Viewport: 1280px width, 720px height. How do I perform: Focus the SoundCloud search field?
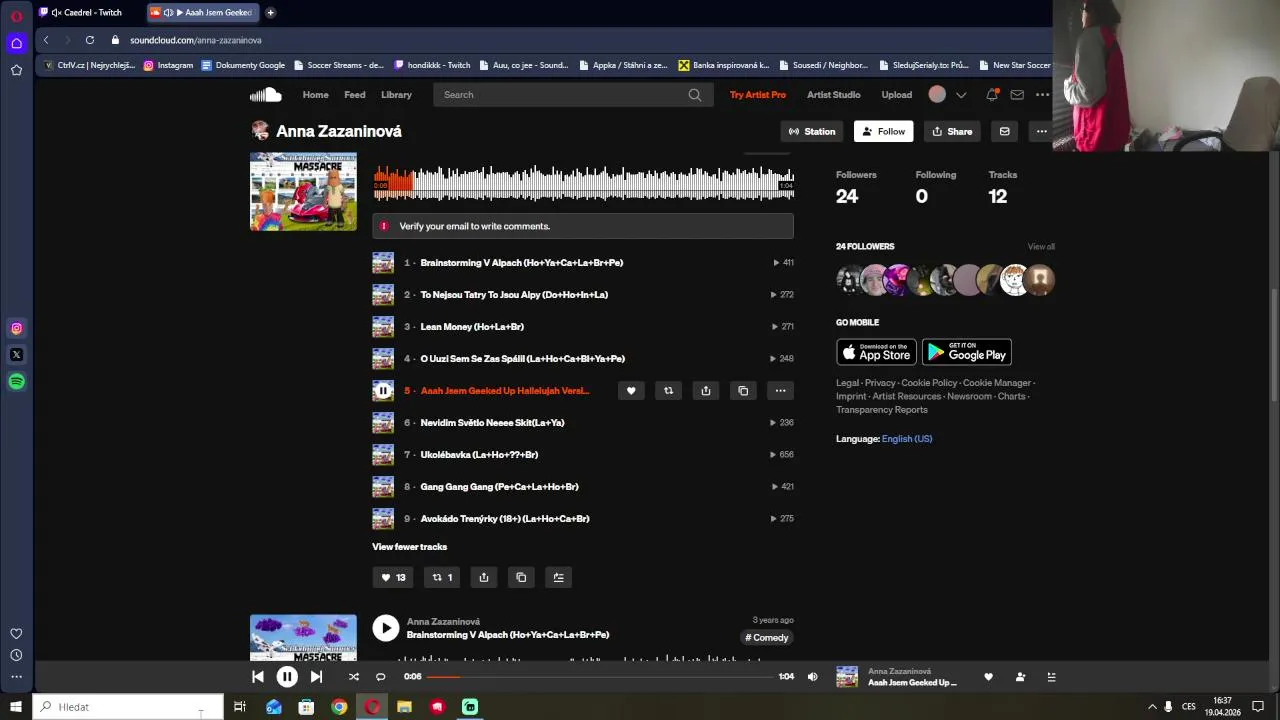tap(573, 95)
